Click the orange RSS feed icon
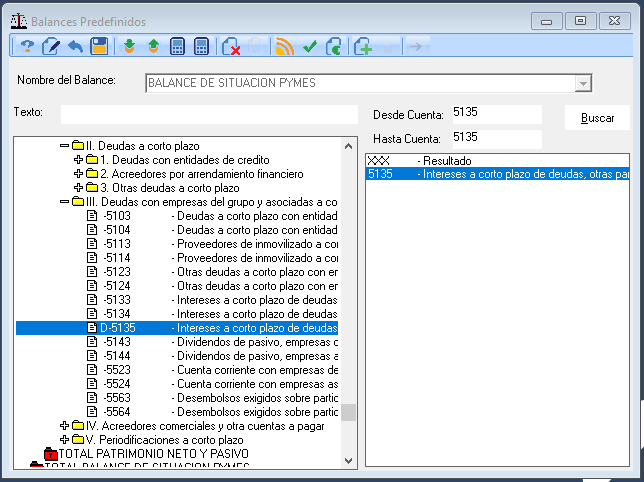This screenshot has width=644, height=482. pos(285,46)
